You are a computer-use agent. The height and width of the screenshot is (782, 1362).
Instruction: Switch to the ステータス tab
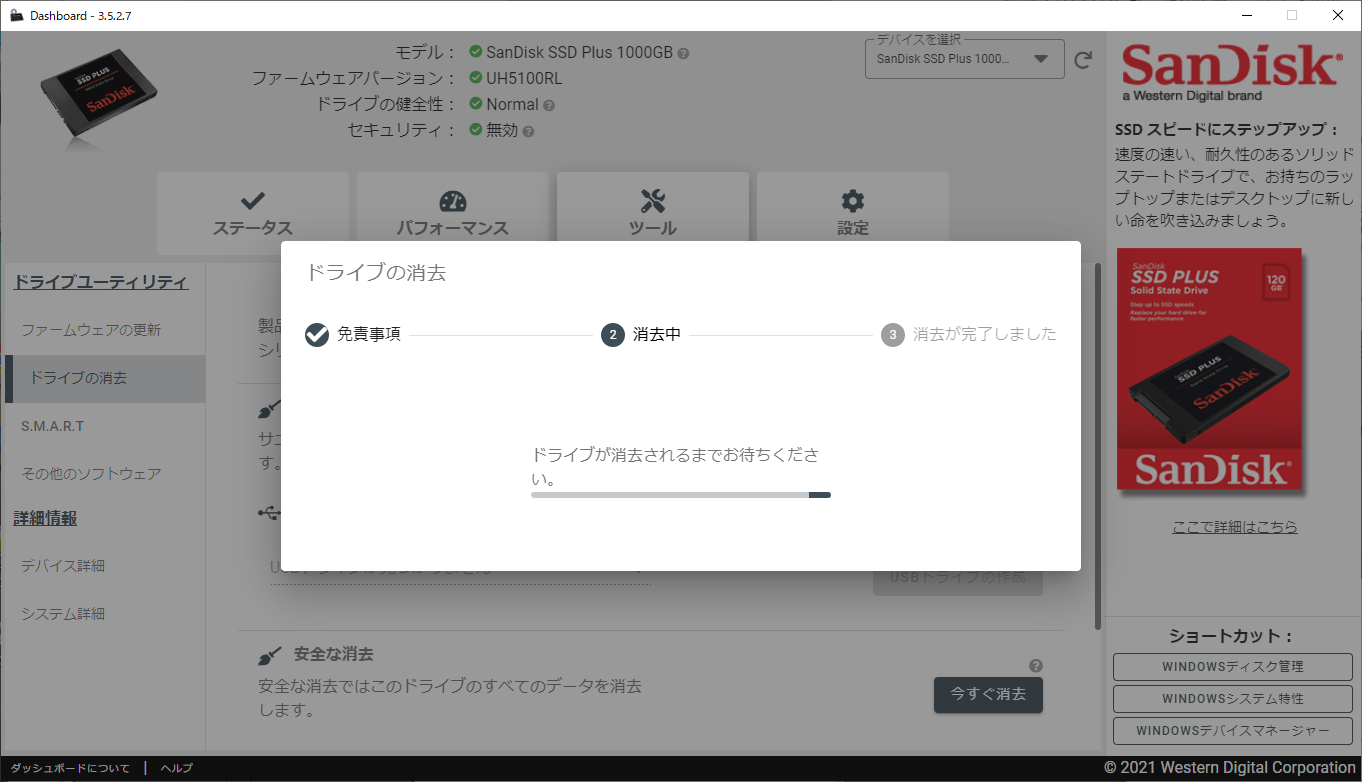click(x=253, y=213)
